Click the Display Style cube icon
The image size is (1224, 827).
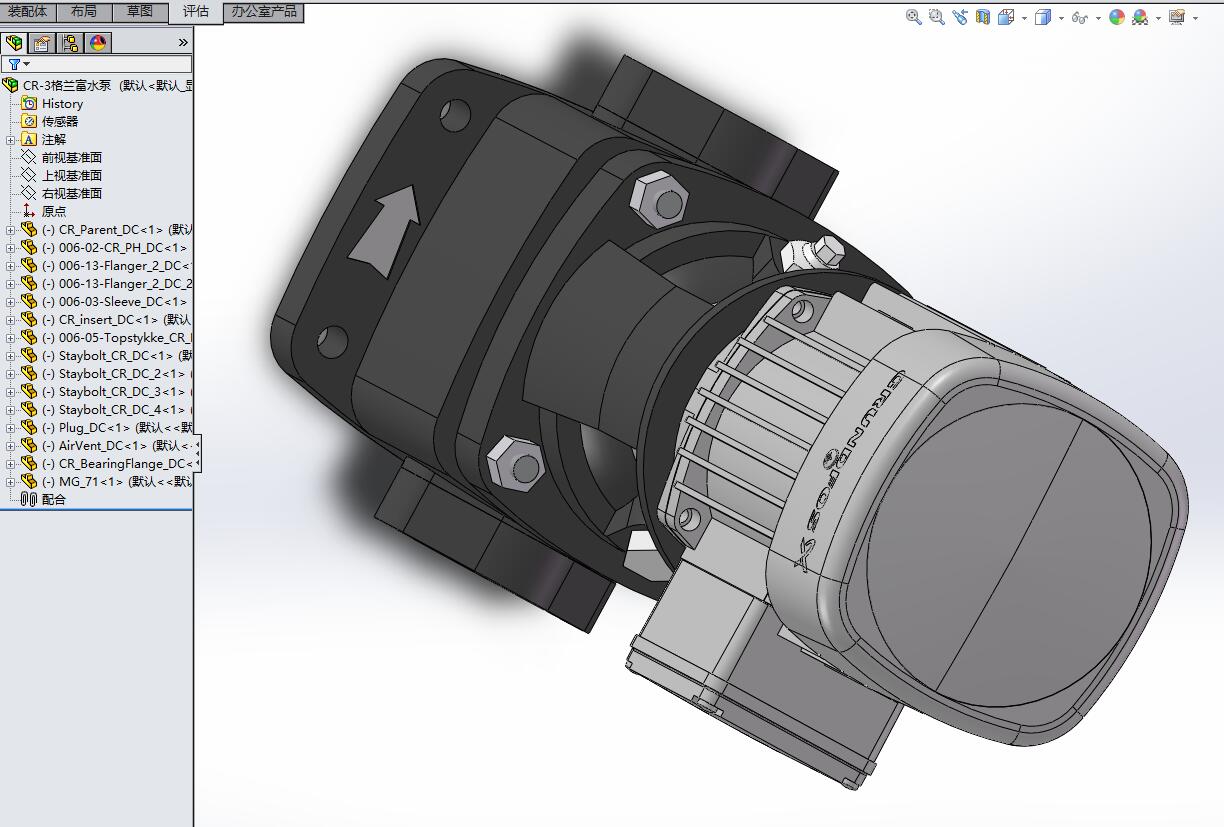1042,17
